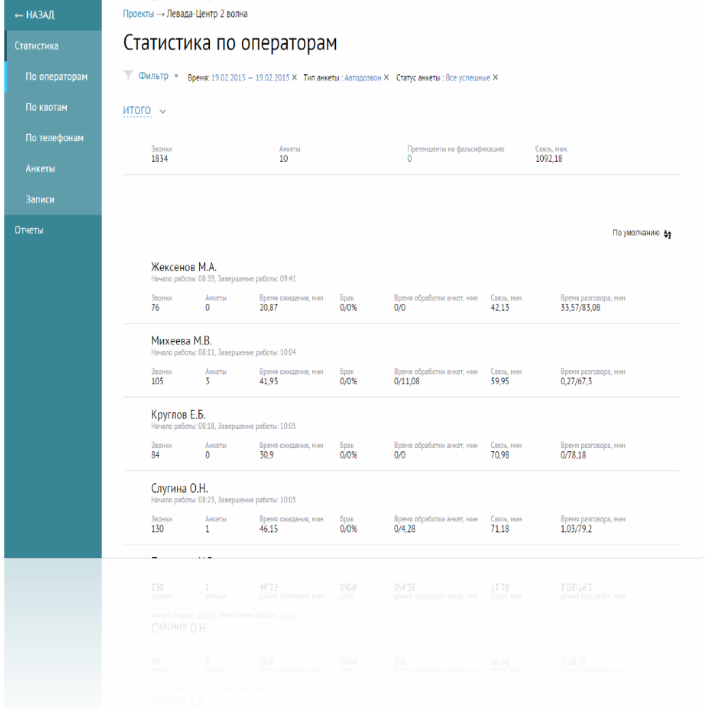Click Круглов's calls count 84
The height and width of the screenshot is (709, 706).
click(x=155, y=455)
